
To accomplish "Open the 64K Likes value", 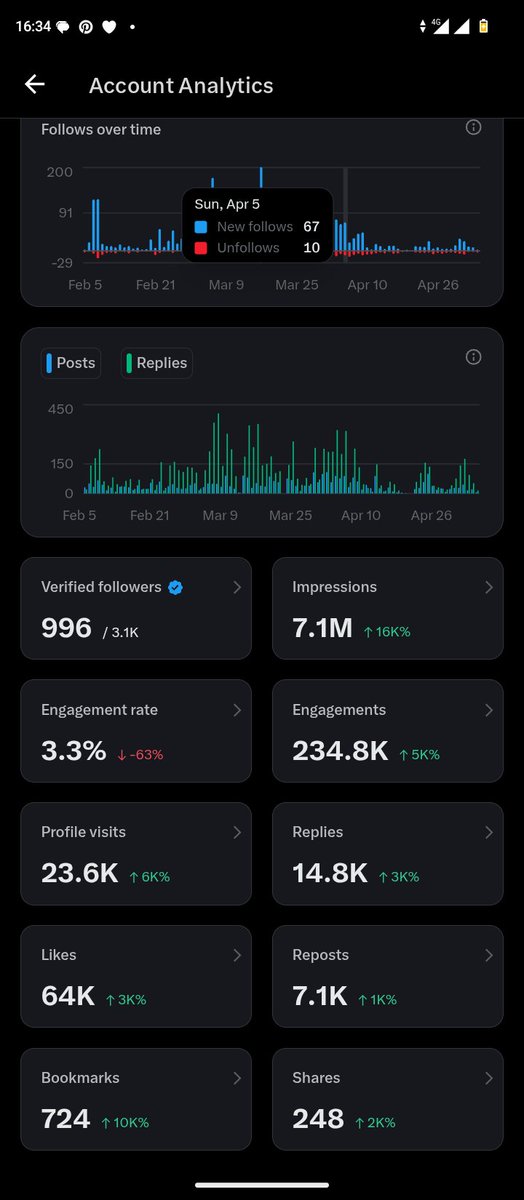I will point(68,996).
